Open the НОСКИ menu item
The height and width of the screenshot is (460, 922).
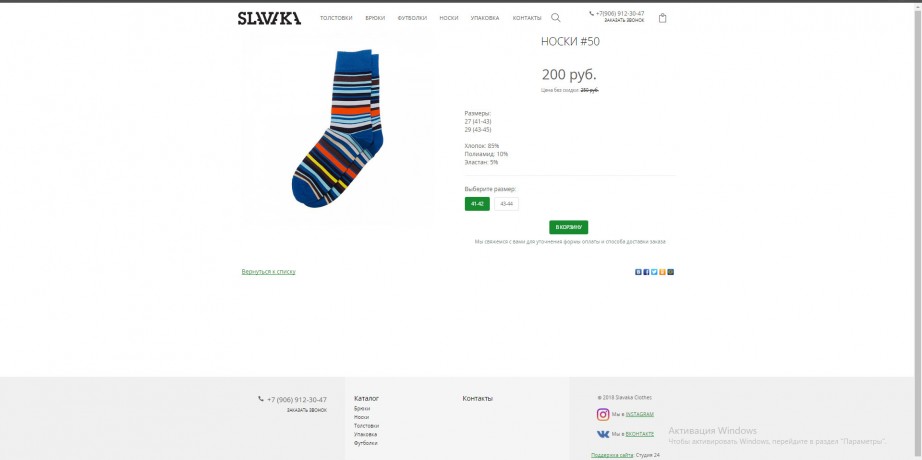[449, 18]
